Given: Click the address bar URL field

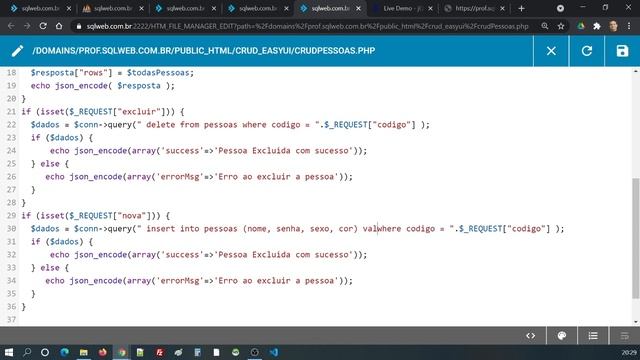Looking at the screenshot, I should [307, 26].
